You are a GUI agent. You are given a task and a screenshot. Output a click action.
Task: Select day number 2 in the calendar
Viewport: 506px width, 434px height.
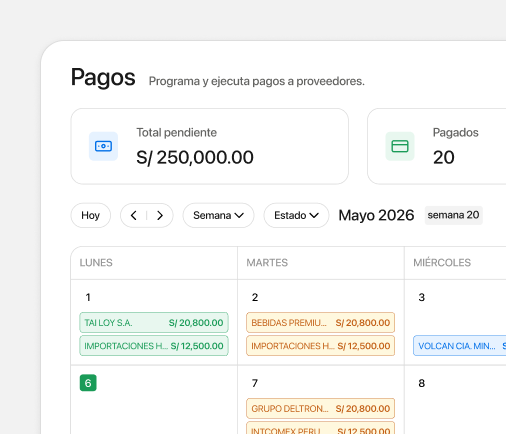255,297
